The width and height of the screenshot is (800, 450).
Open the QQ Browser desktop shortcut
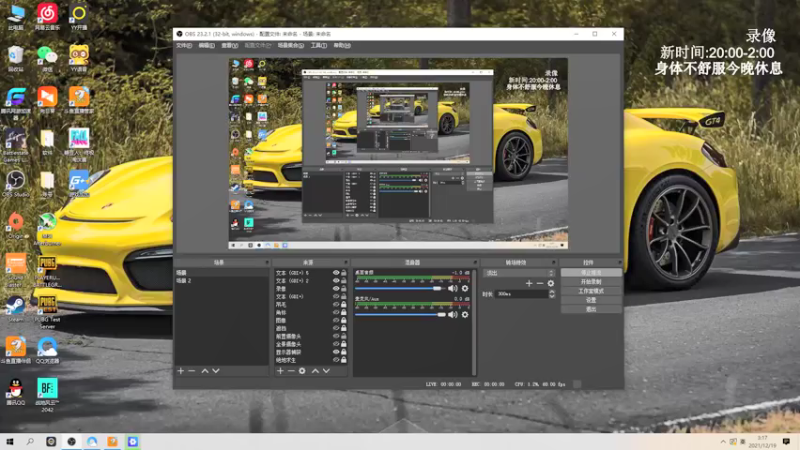47,351
